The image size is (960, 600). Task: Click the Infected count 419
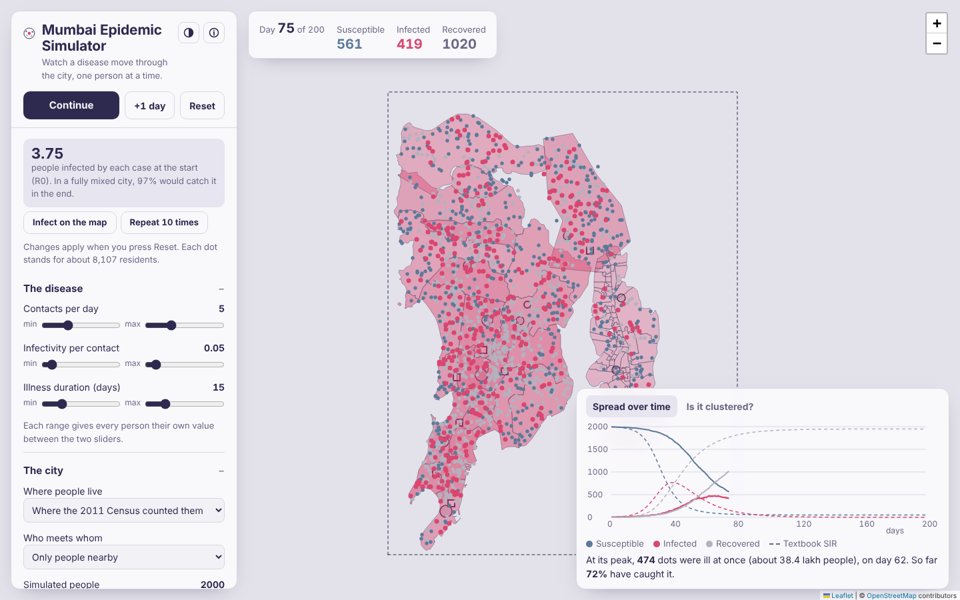(x=409, y=44)
